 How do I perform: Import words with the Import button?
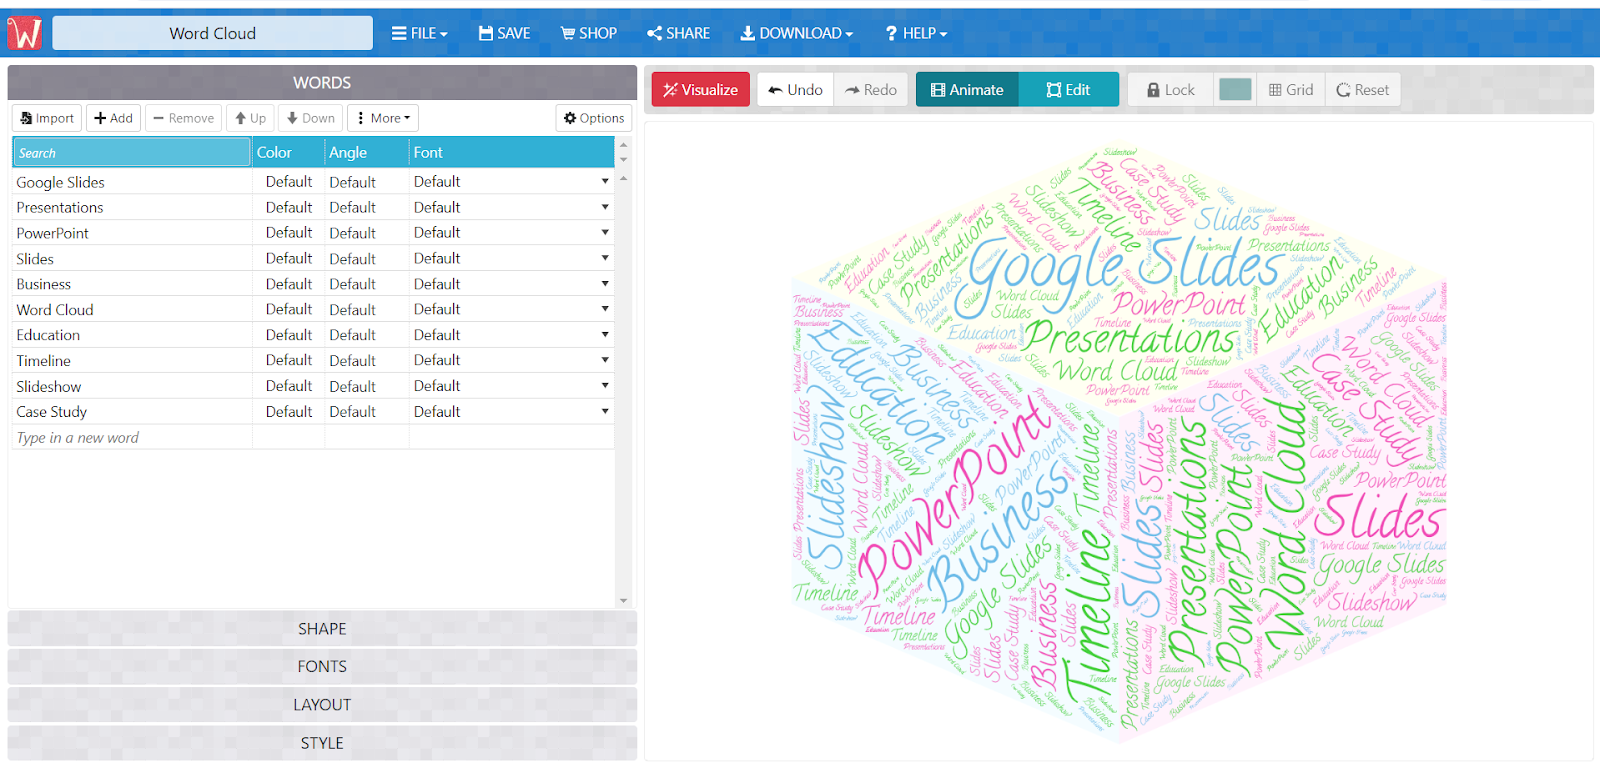(47, 118)
